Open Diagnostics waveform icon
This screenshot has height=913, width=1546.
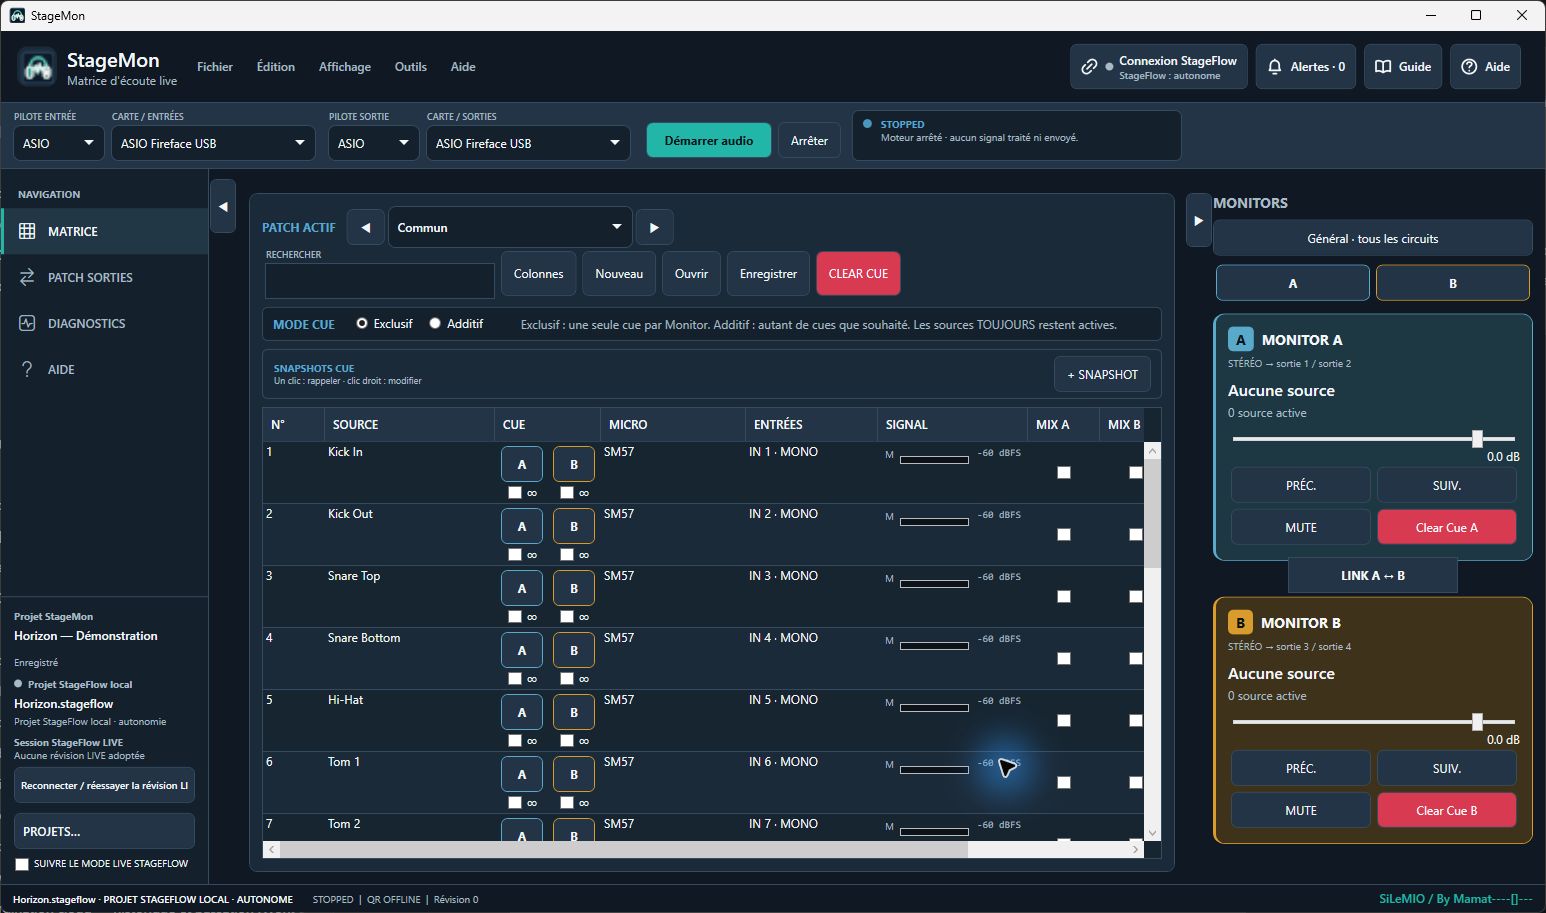[x=27, y=323]
